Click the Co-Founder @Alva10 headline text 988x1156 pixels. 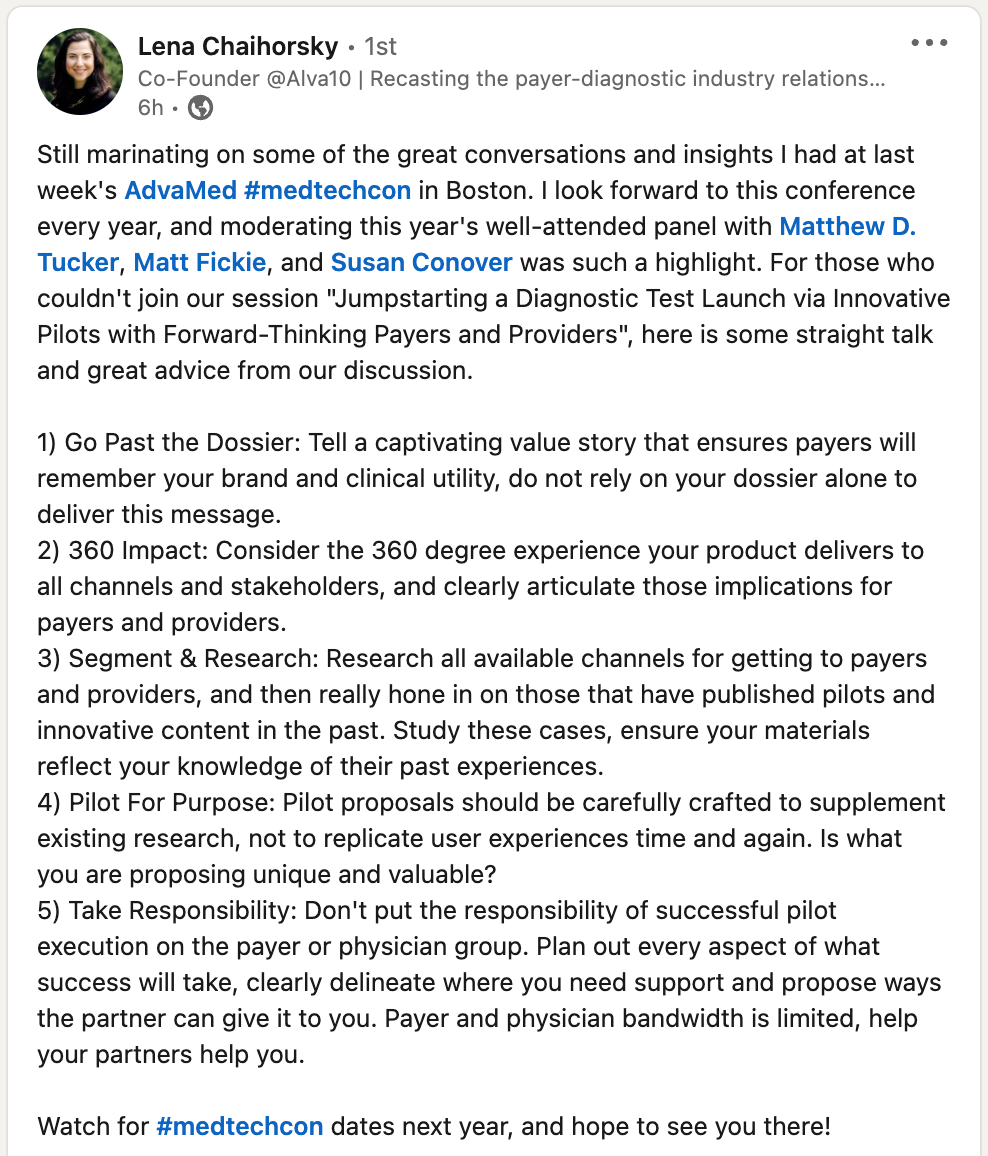[511, 78]
